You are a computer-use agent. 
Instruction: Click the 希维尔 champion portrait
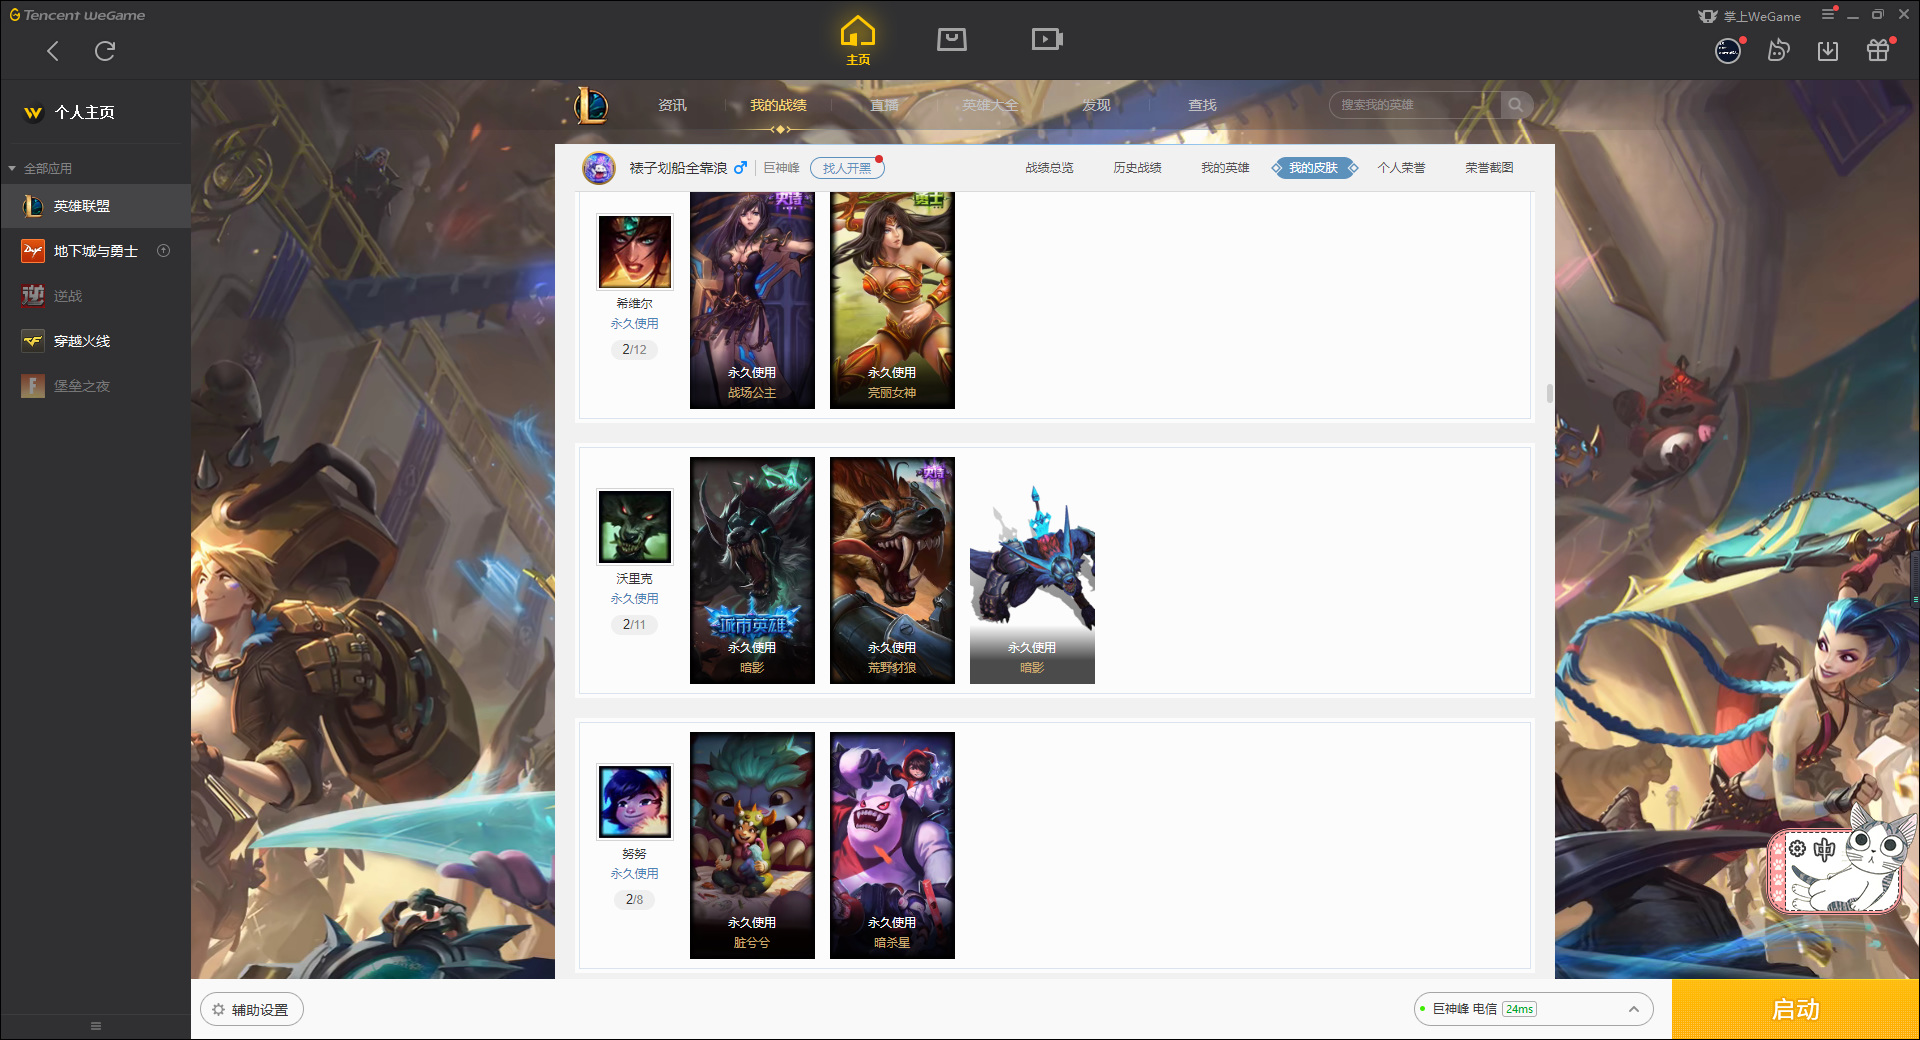coord(635,251)
